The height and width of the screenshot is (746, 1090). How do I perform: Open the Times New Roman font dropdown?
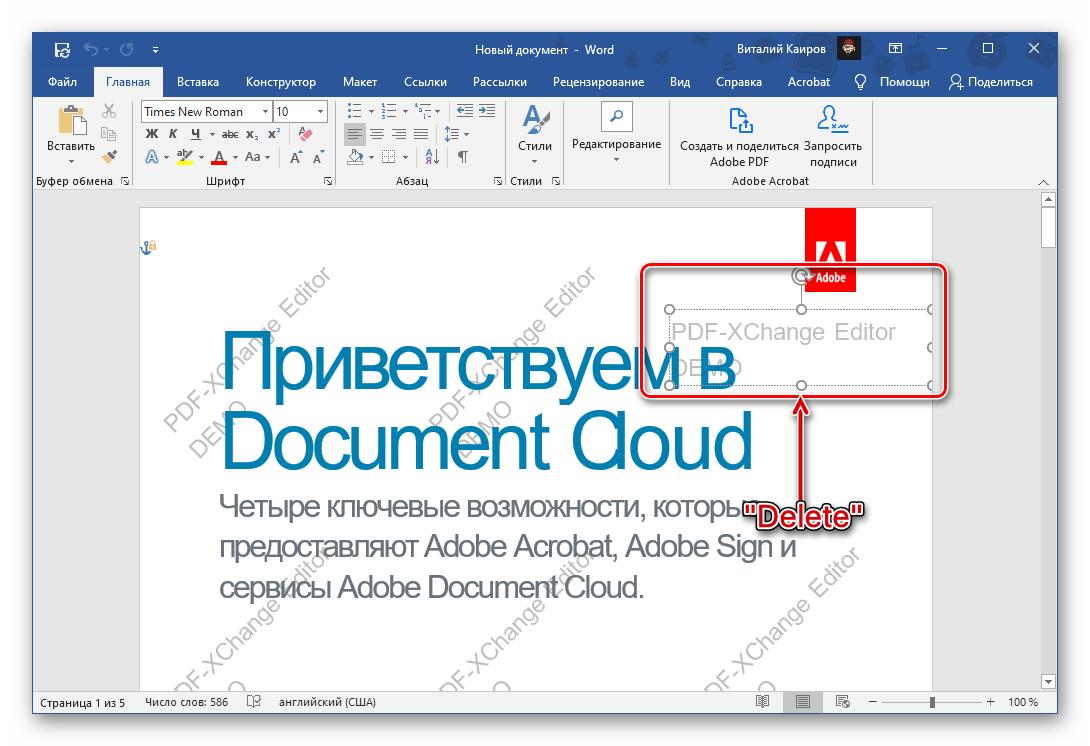pyautogui.click(x=266, y=111)
